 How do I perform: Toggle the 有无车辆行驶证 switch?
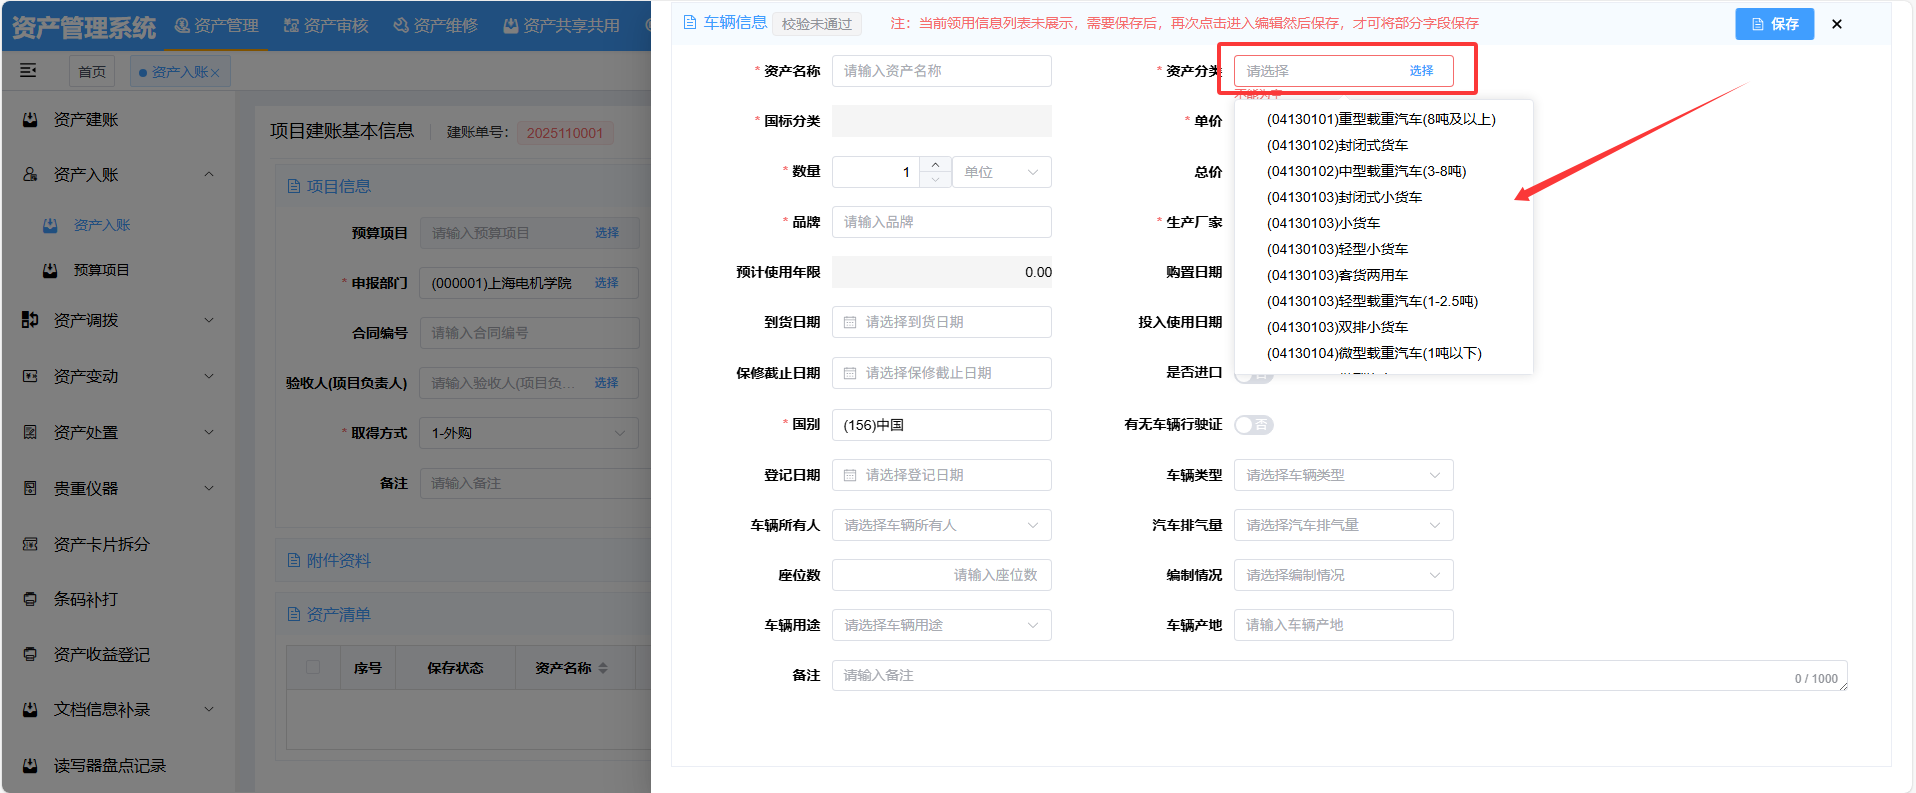pos(1253,425)
